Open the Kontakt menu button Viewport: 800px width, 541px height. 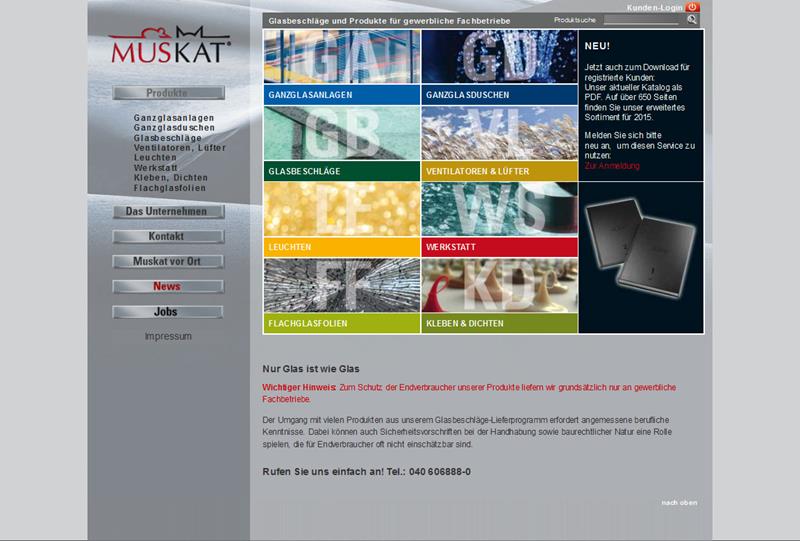(168, 237)
